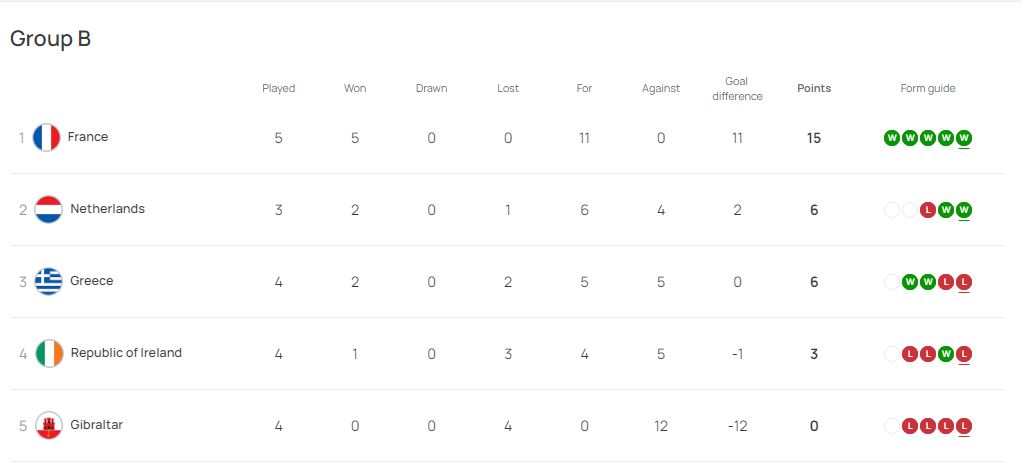Open the Greece team link
Viewport: 1021px width, 466px height.
(x=92, y=281)
